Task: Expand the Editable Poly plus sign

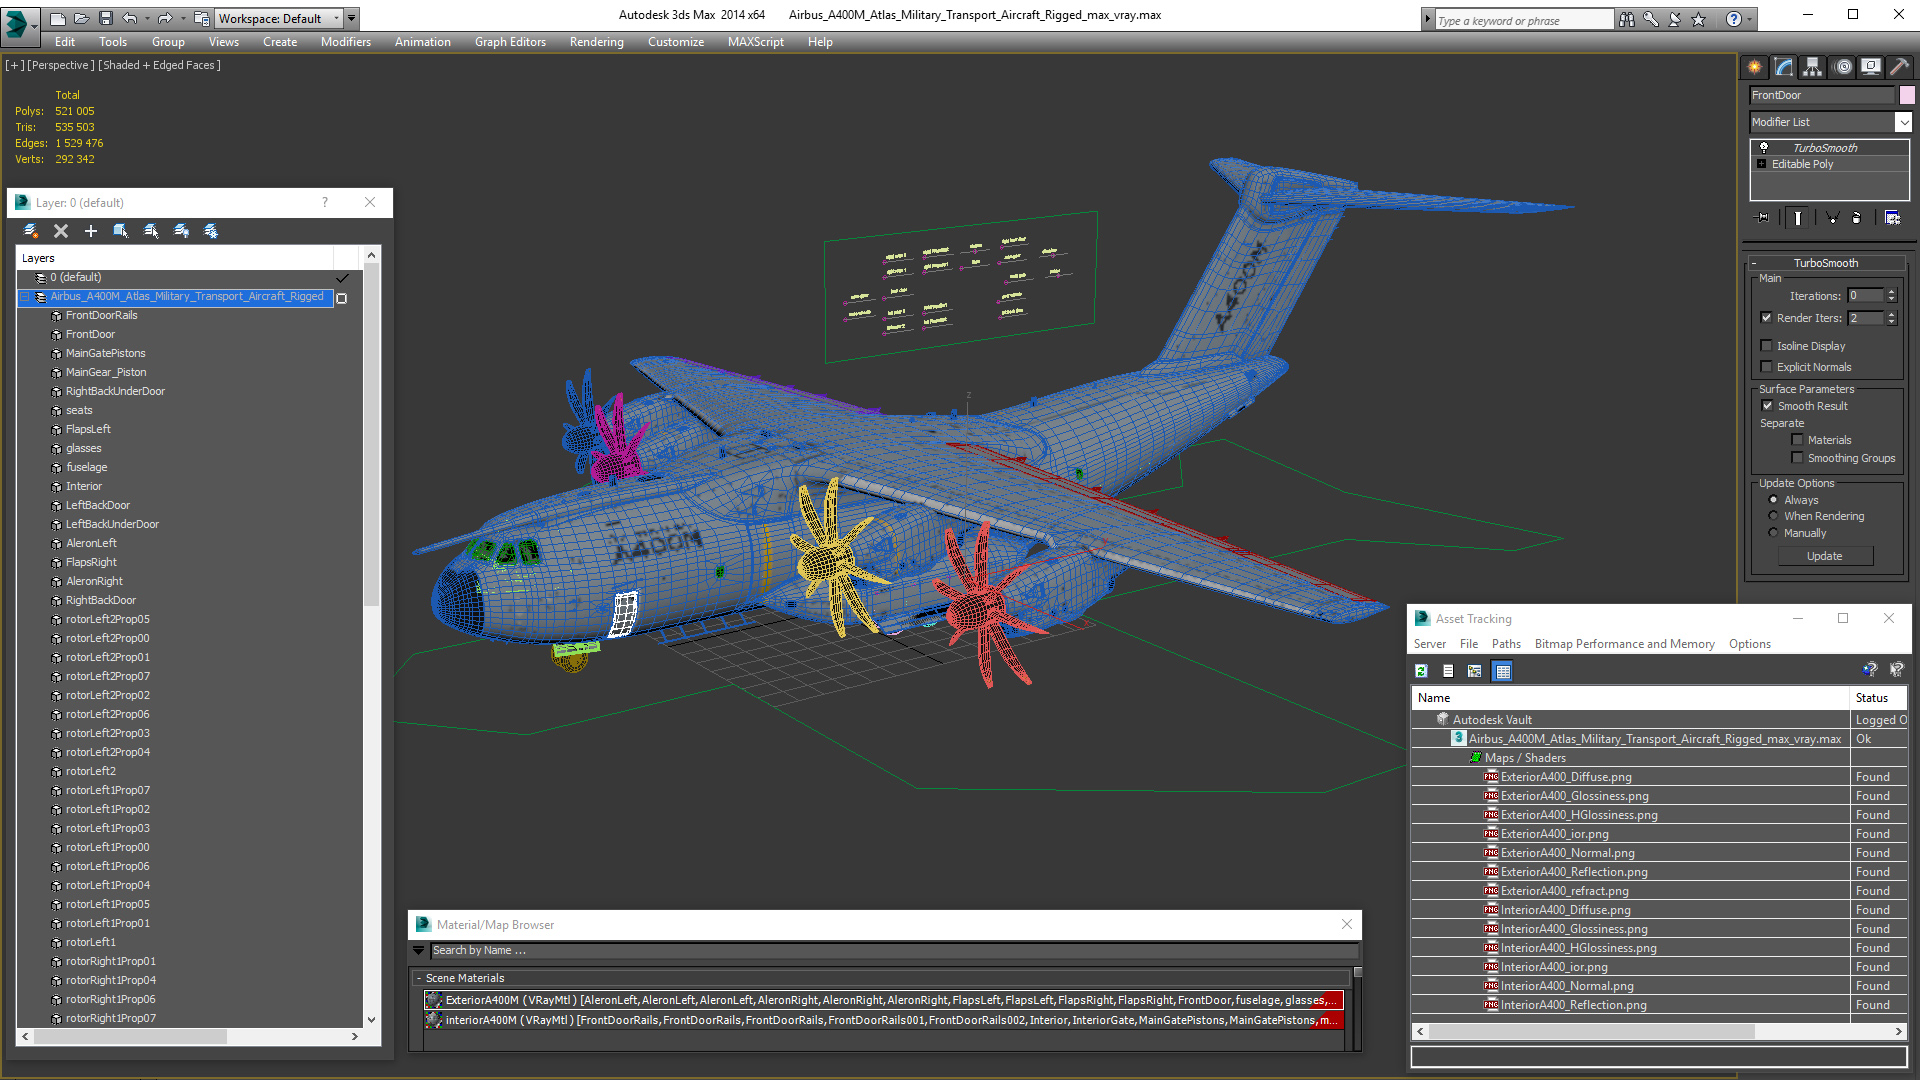Action: click(x=1762, y=164)
